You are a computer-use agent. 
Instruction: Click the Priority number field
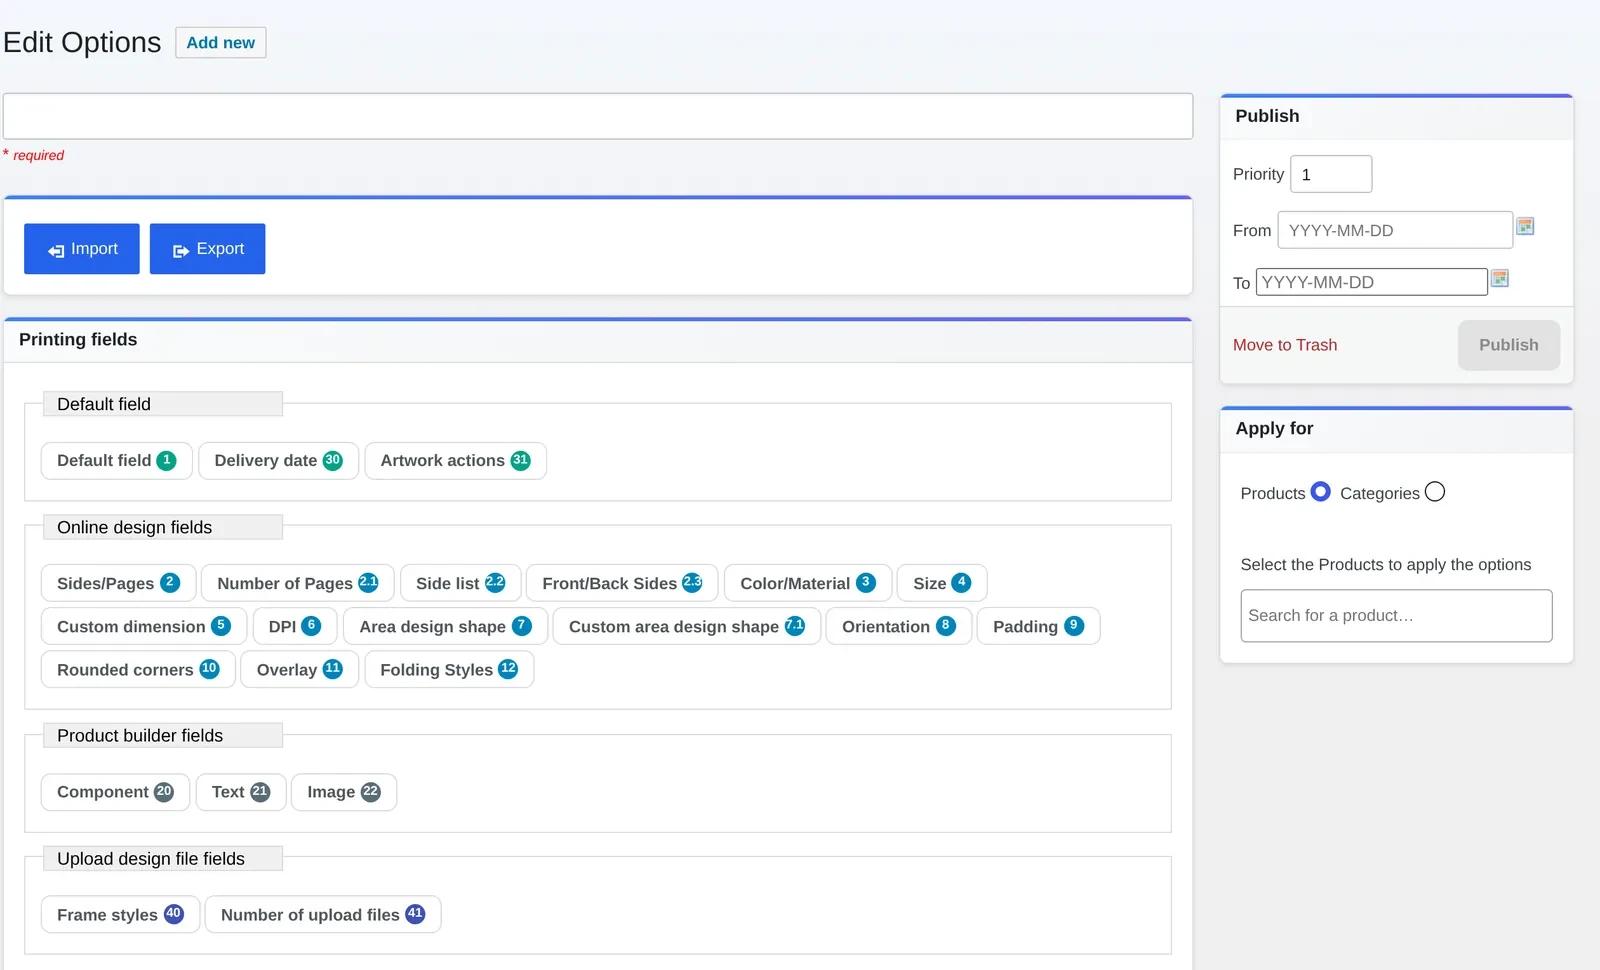coord(1331,174)
